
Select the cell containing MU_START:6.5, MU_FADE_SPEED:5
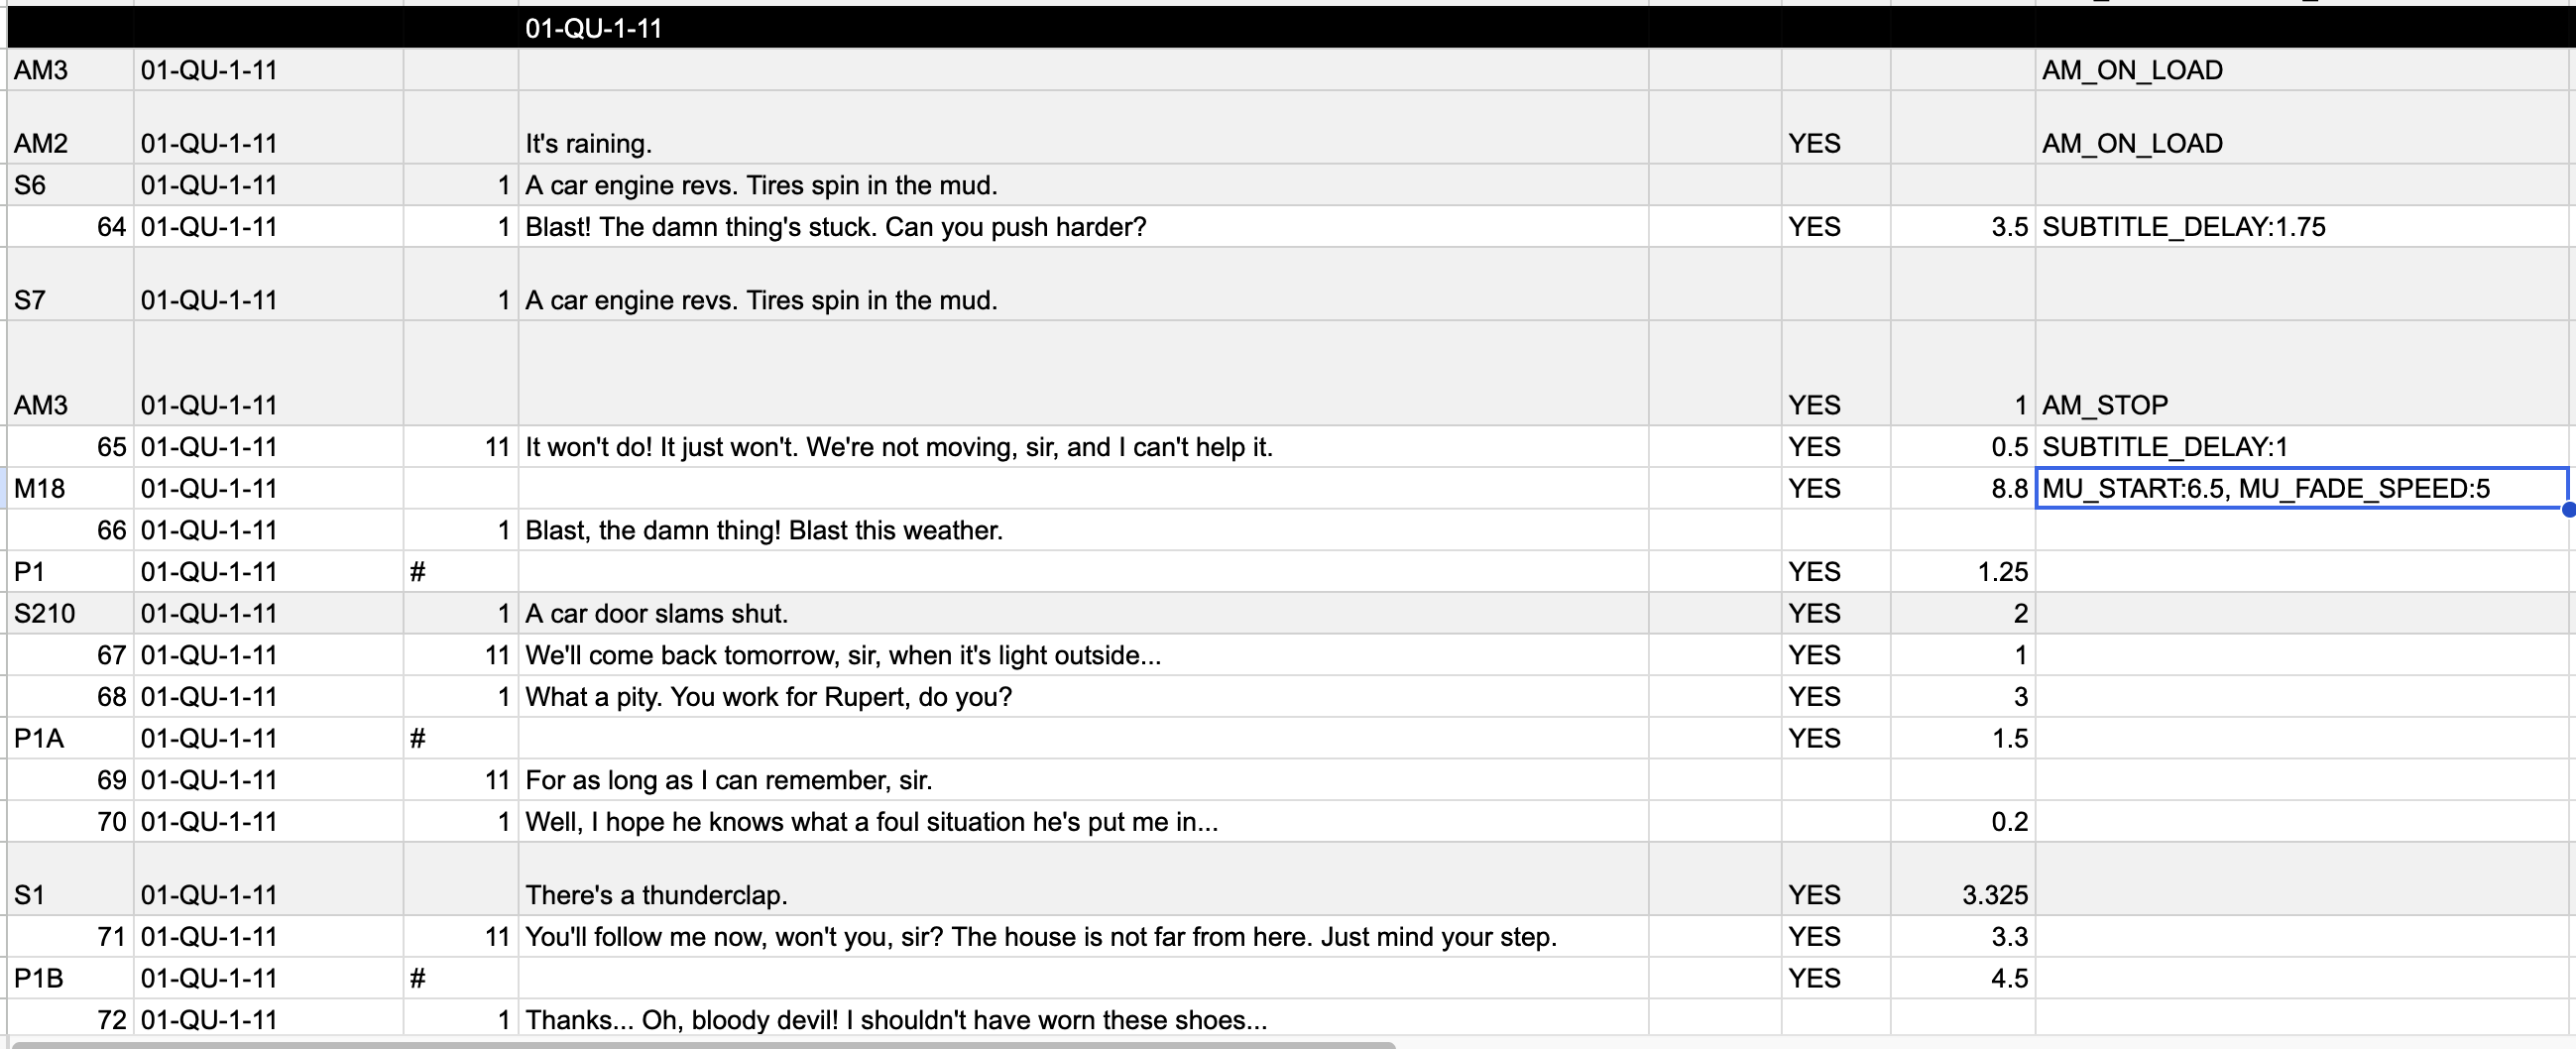[2303, 488]
